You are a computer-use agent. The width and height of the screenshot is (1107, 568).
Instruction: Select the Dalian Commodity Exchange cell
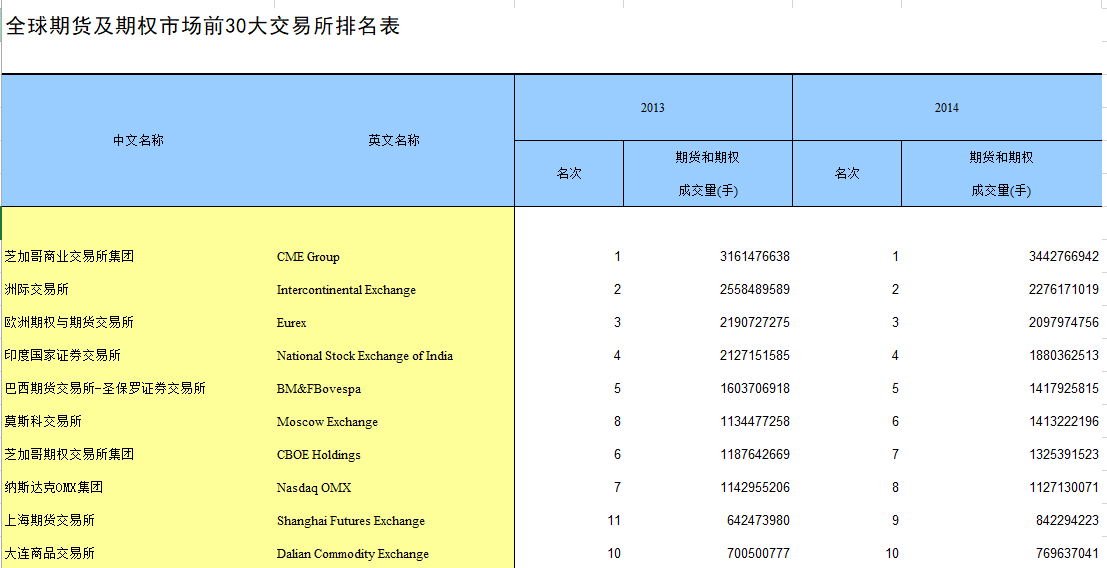coord(352,554)
